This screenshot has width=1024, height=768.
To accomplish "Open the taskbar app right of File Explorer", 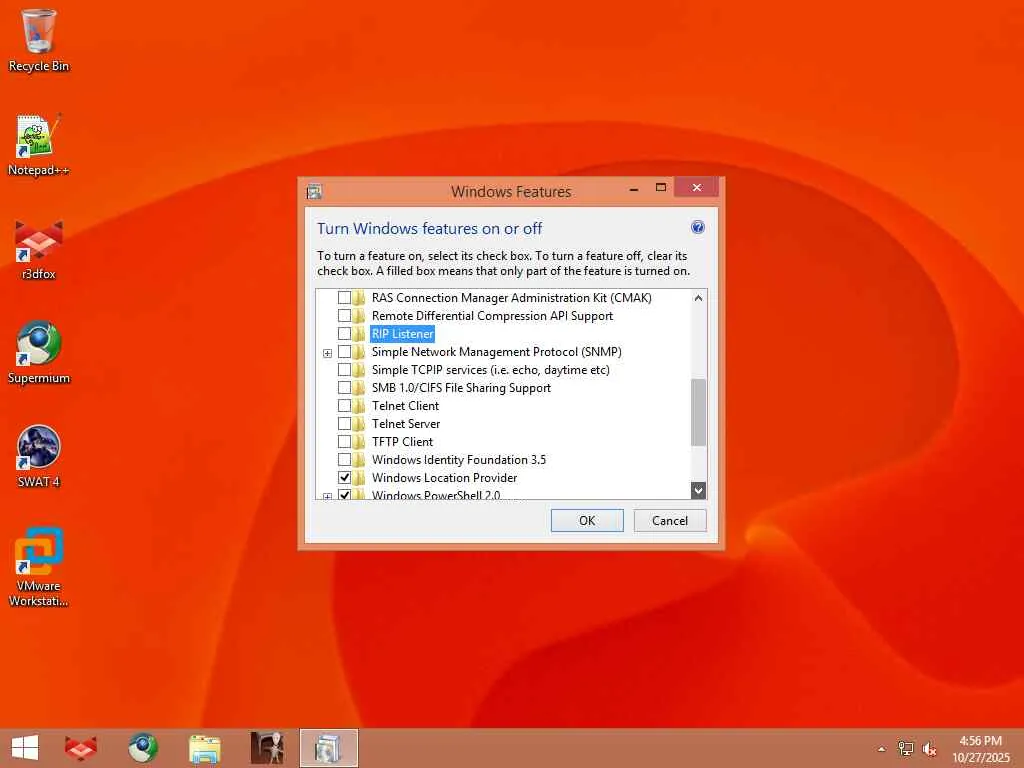I will pyautogui.click(x=266, y=748).
